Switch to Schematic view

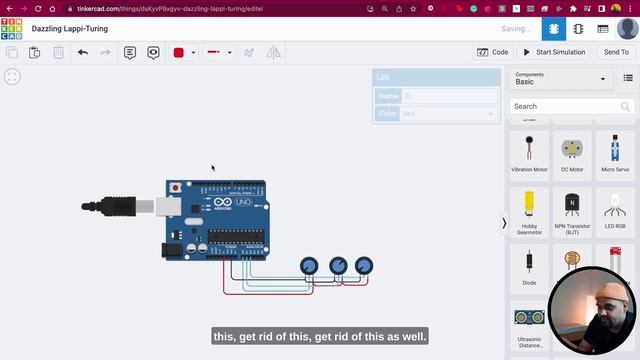[578, 29]
